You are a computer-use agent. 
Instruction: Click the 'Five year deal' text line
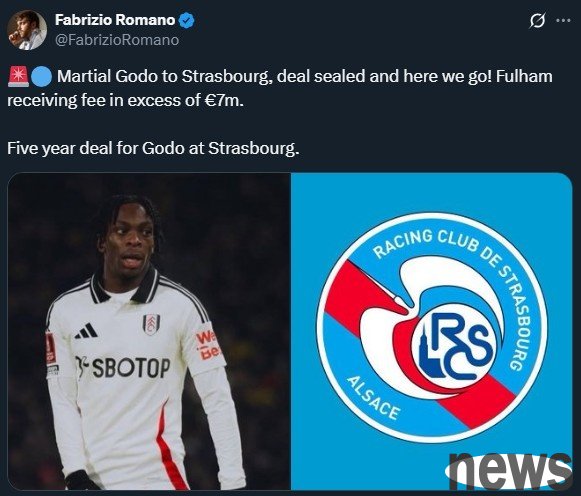click(153, 149)
